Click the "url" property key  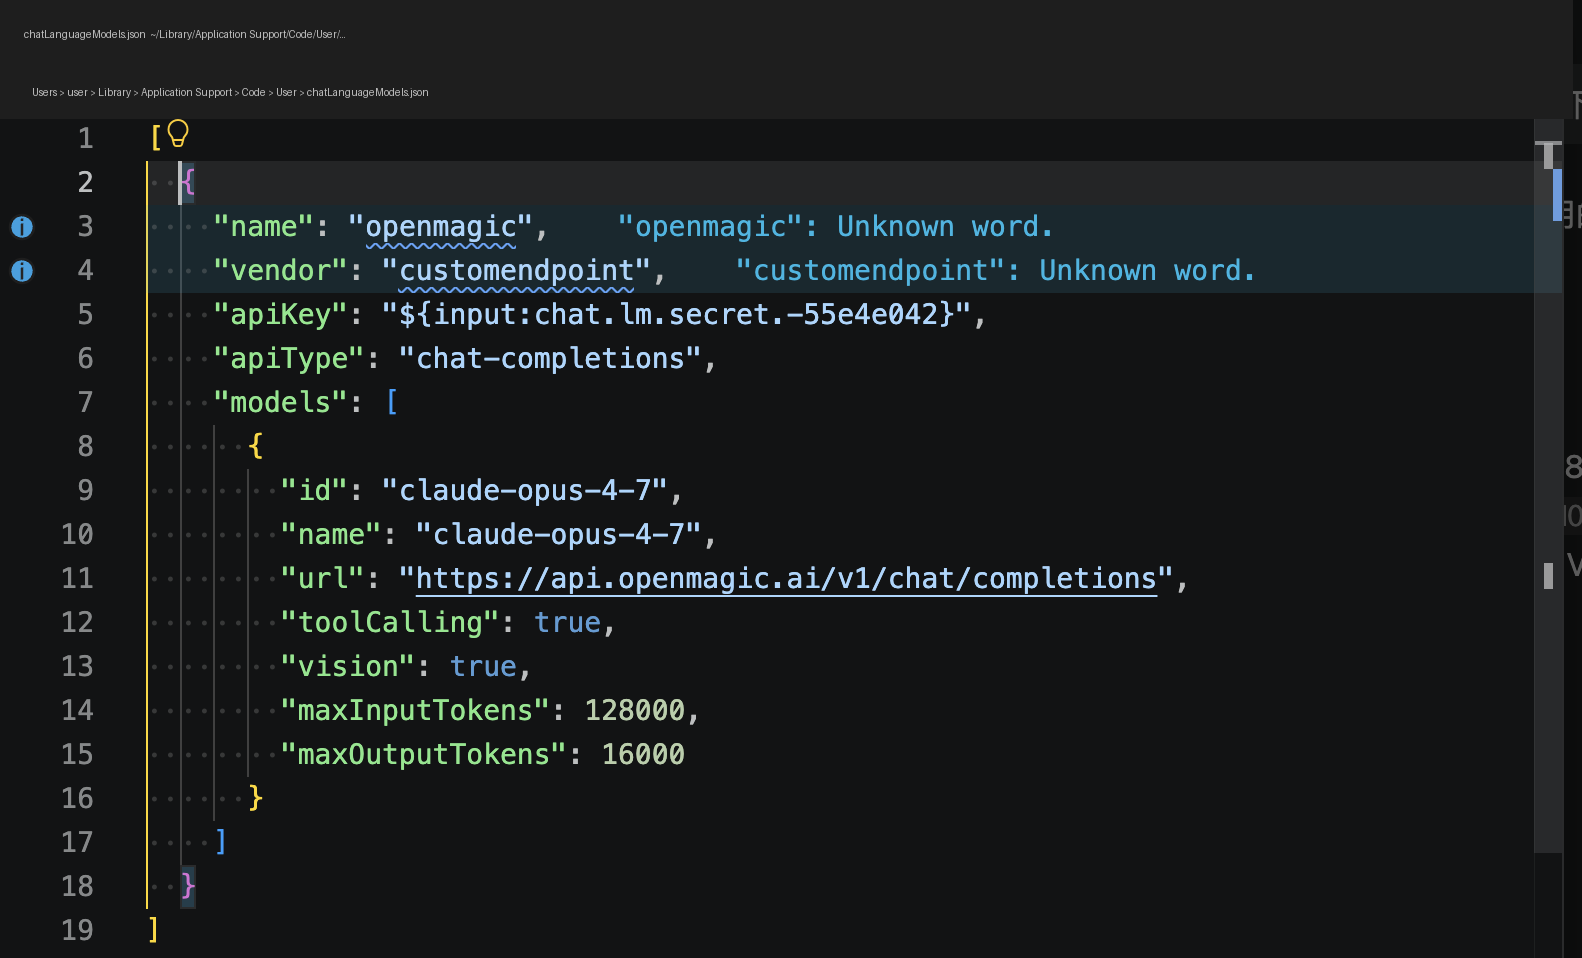(x=323, y=579)
